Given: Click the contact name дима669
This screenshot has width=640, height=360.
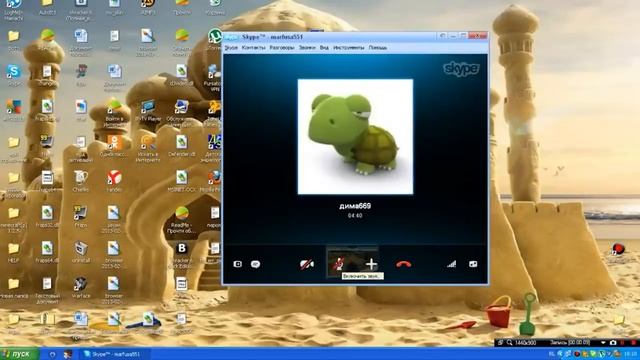Looking at the screenshot, I should pyautogui.click(x=355, y=206).
